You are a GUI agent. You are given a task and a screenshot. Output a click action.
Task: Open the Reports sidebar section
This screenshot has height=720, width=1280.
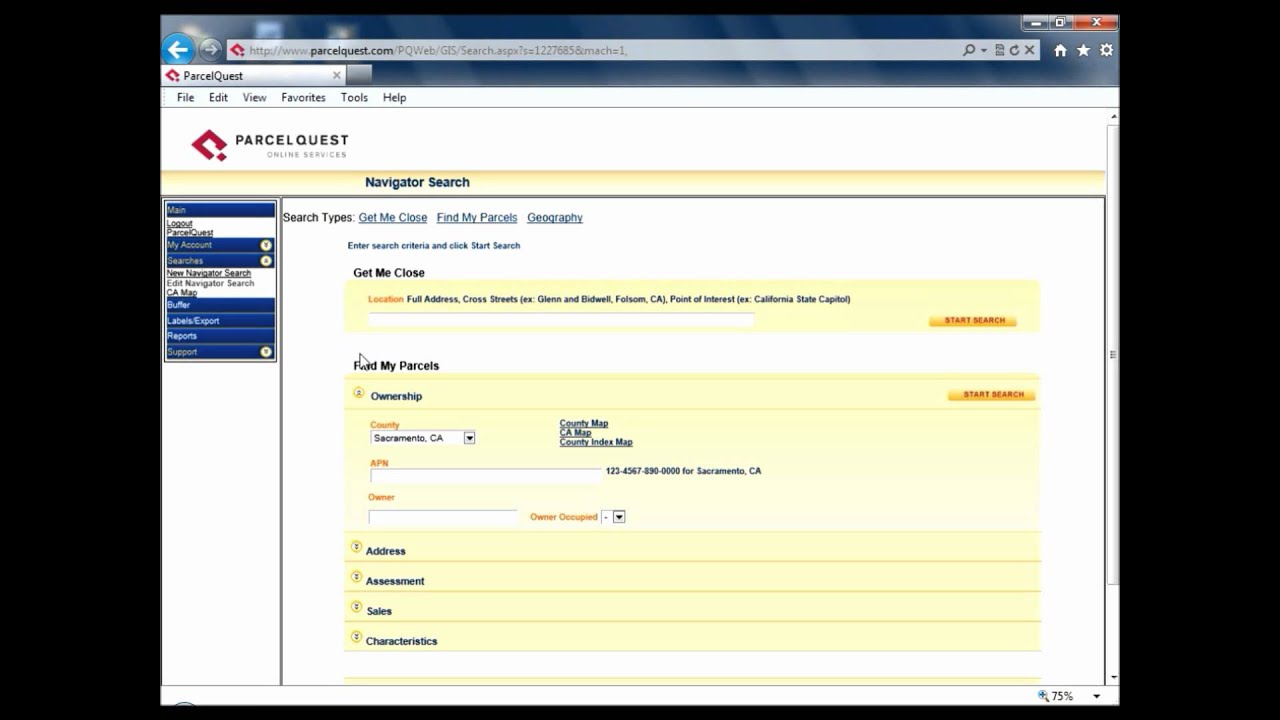pos(220,336)
